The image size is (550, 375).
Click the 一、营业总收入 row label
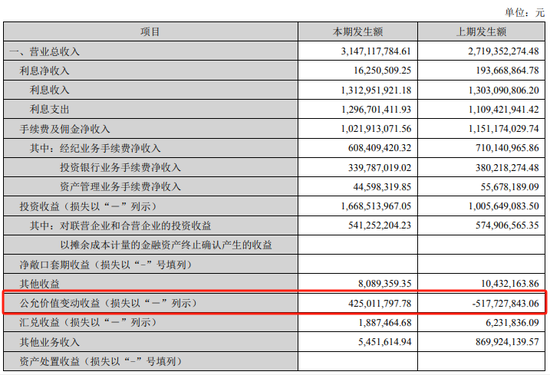pos(45,52)
